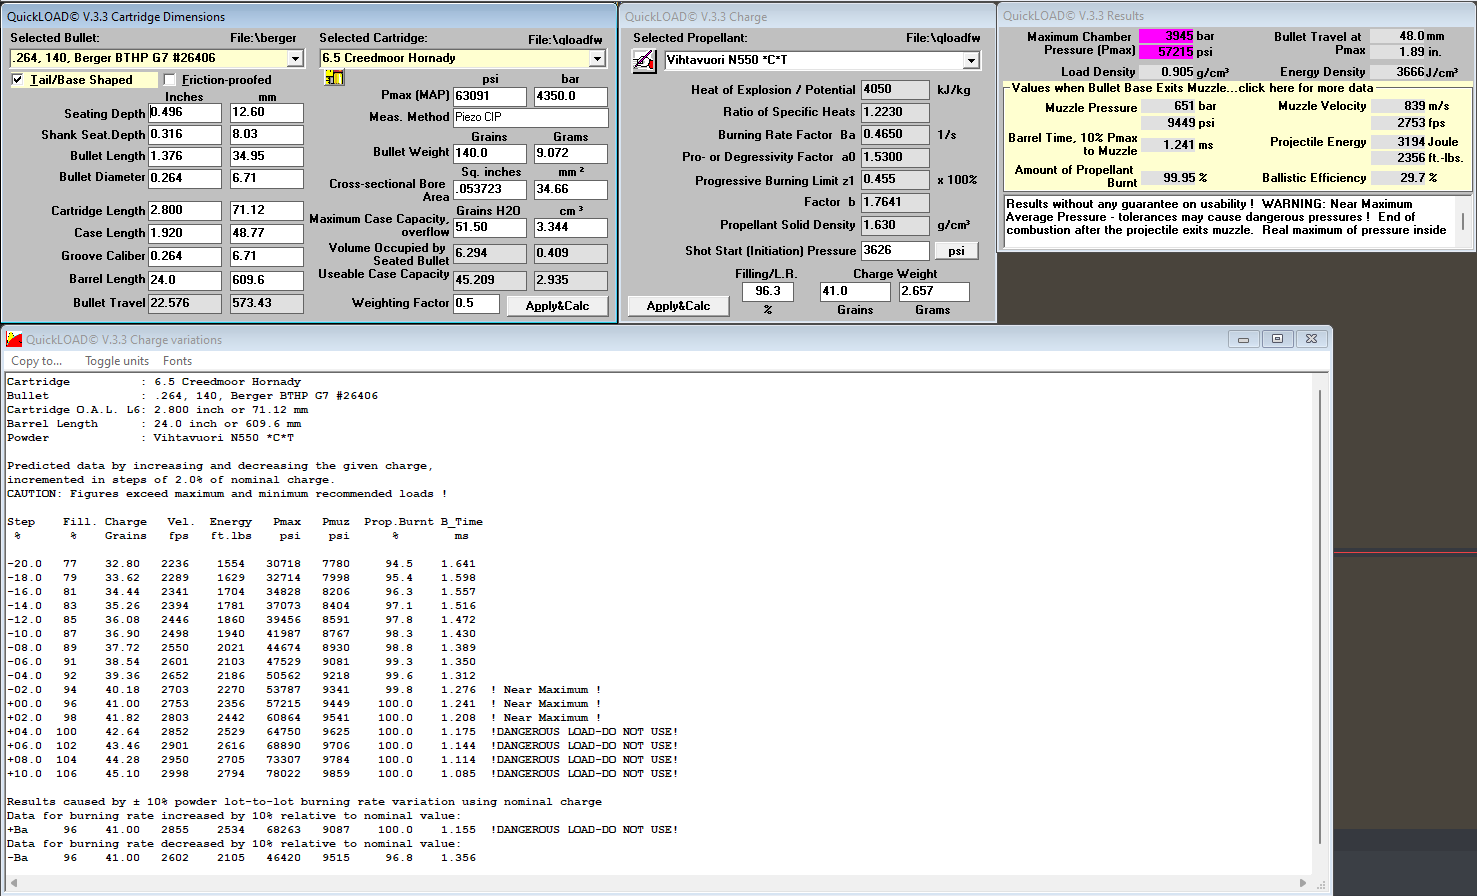
Task: Click the Meas. Method Piezo CIP field
Action: 530,117
